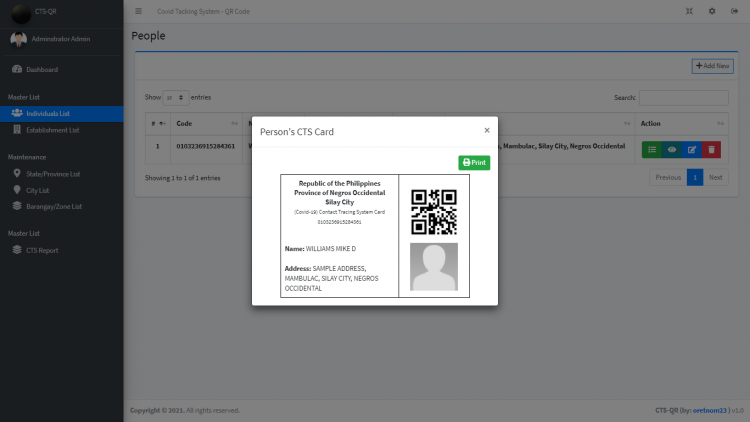This screenshot has width=750, height=422.
Task: Click the City List map pin icon
Action: (x=17, y=189)
